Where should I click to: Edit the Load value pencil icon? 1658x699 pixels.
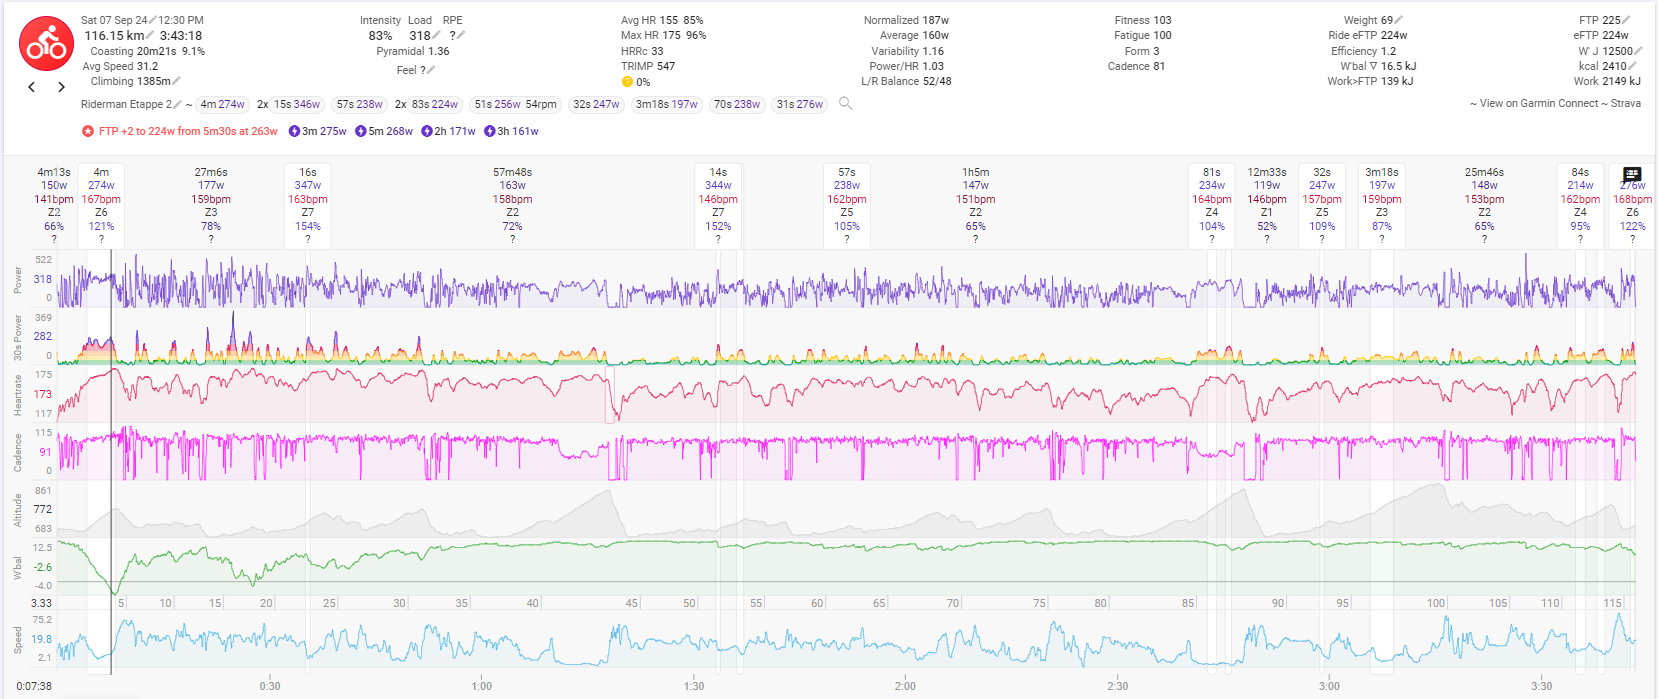pyautogui.click(x=437, y=36)
